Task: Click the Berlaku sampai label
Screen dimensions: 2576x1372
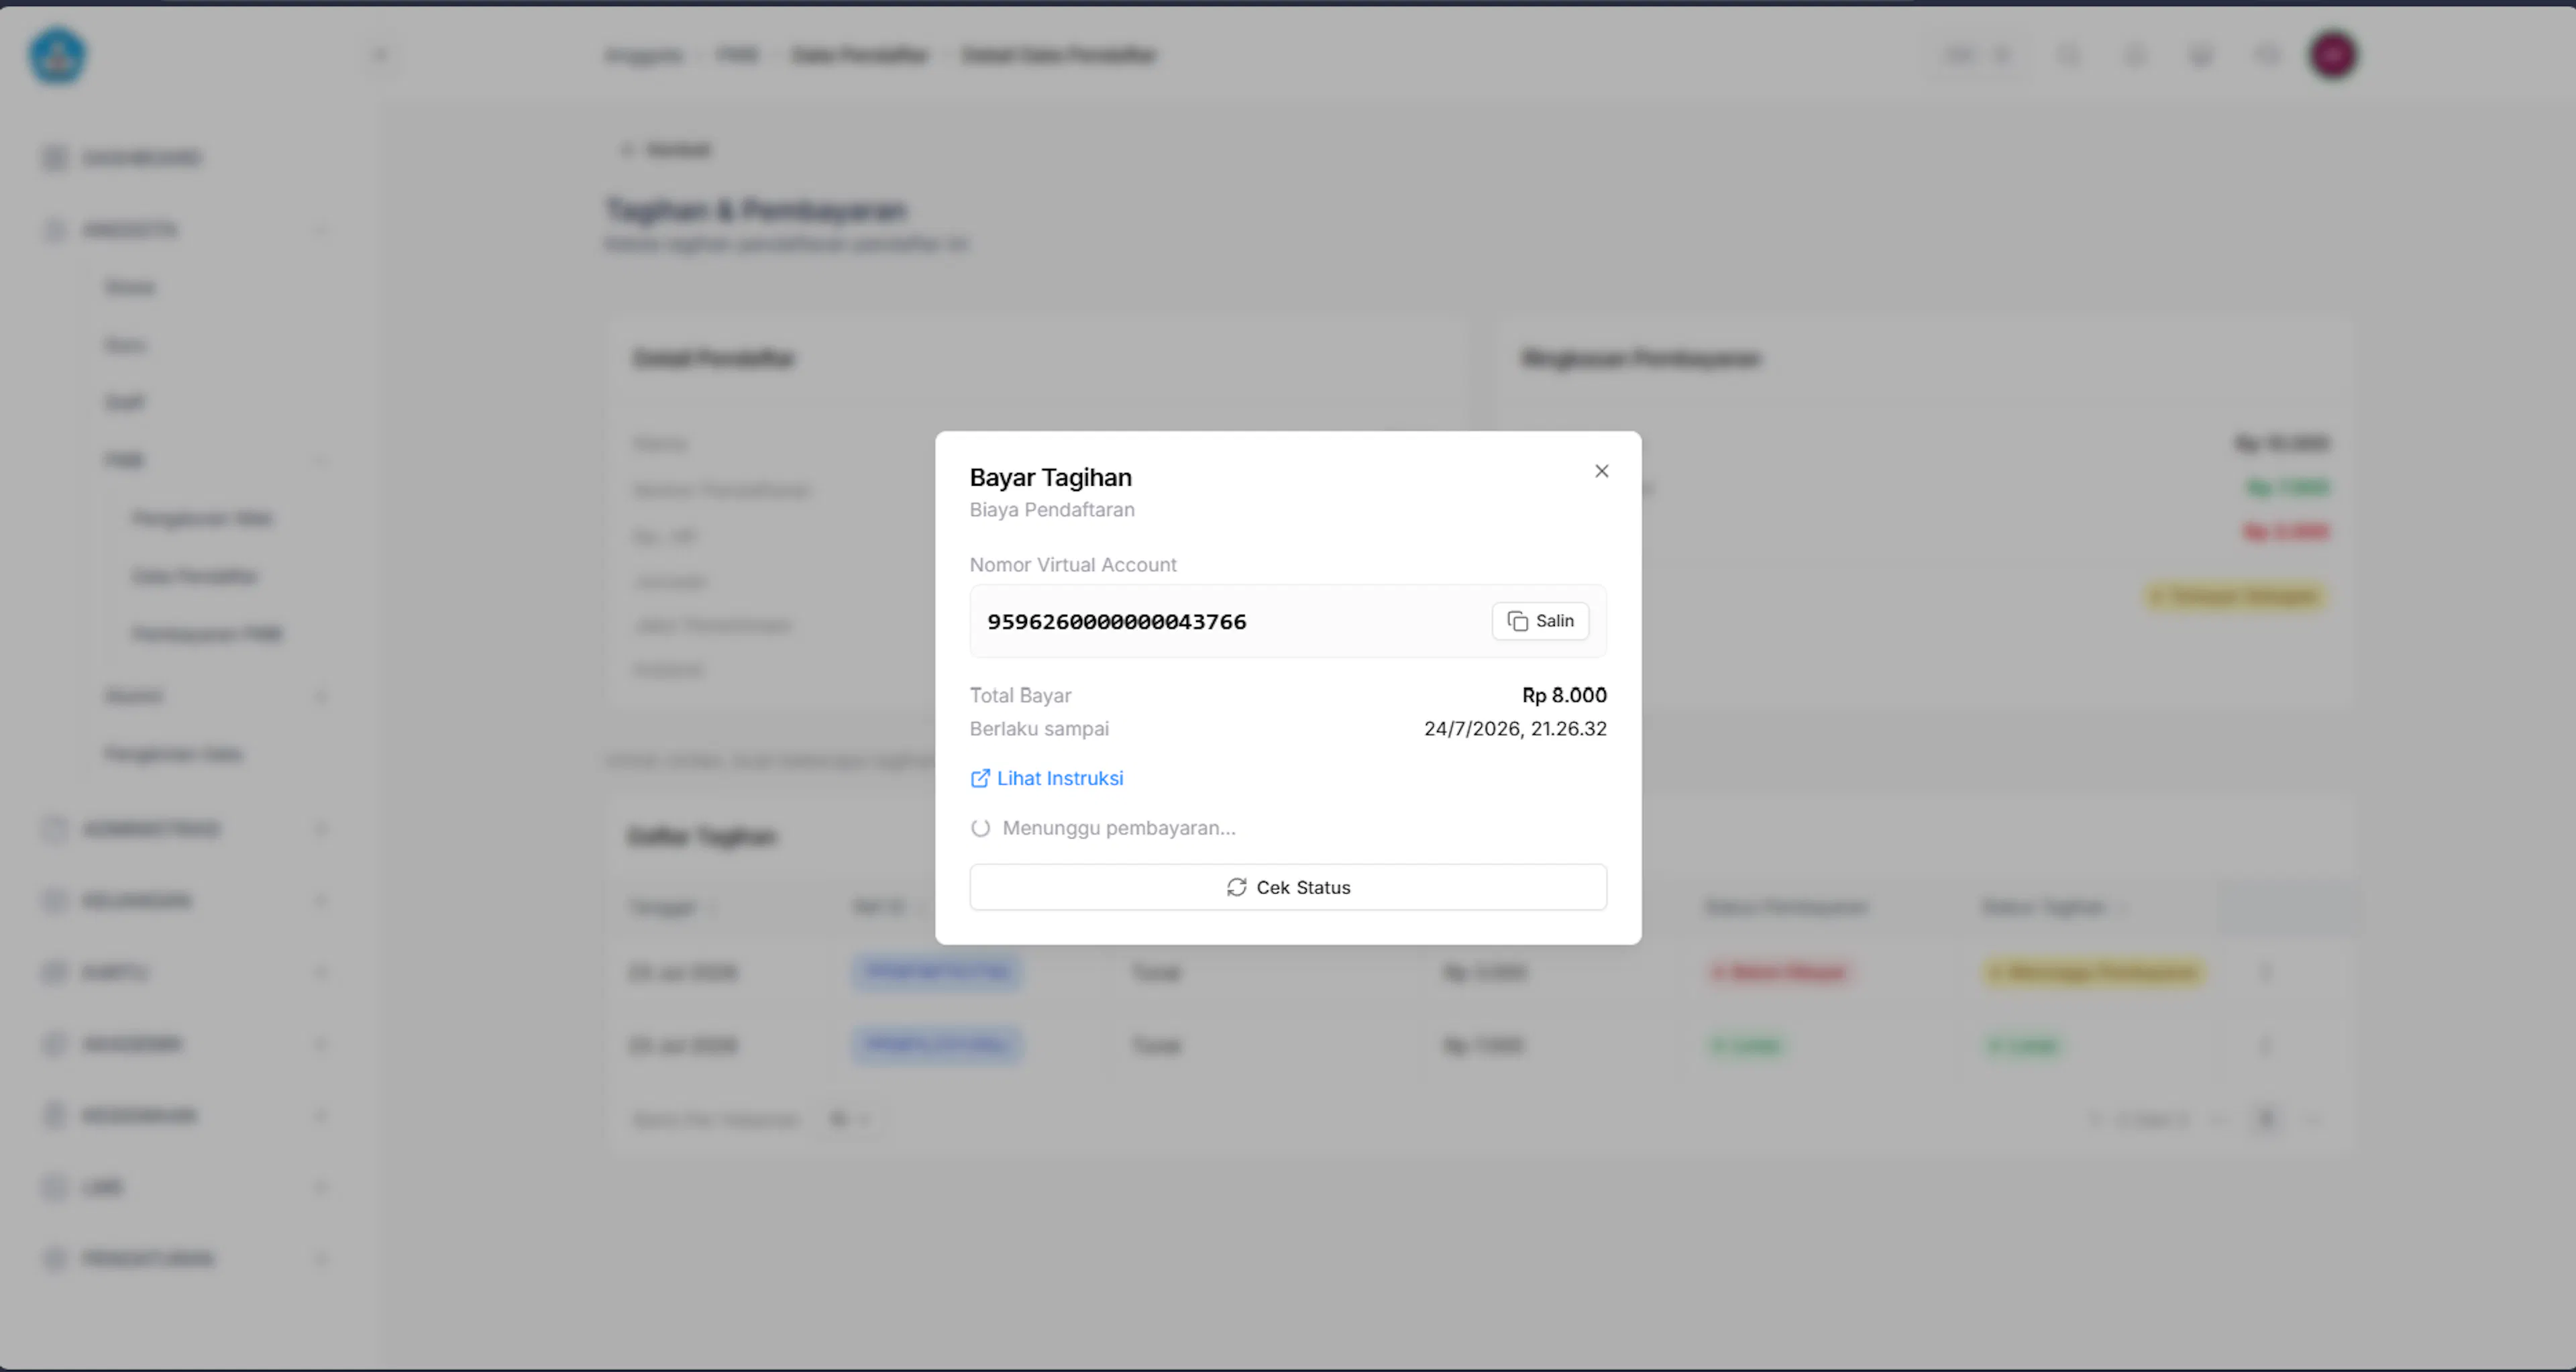Action: (1039, 729)
